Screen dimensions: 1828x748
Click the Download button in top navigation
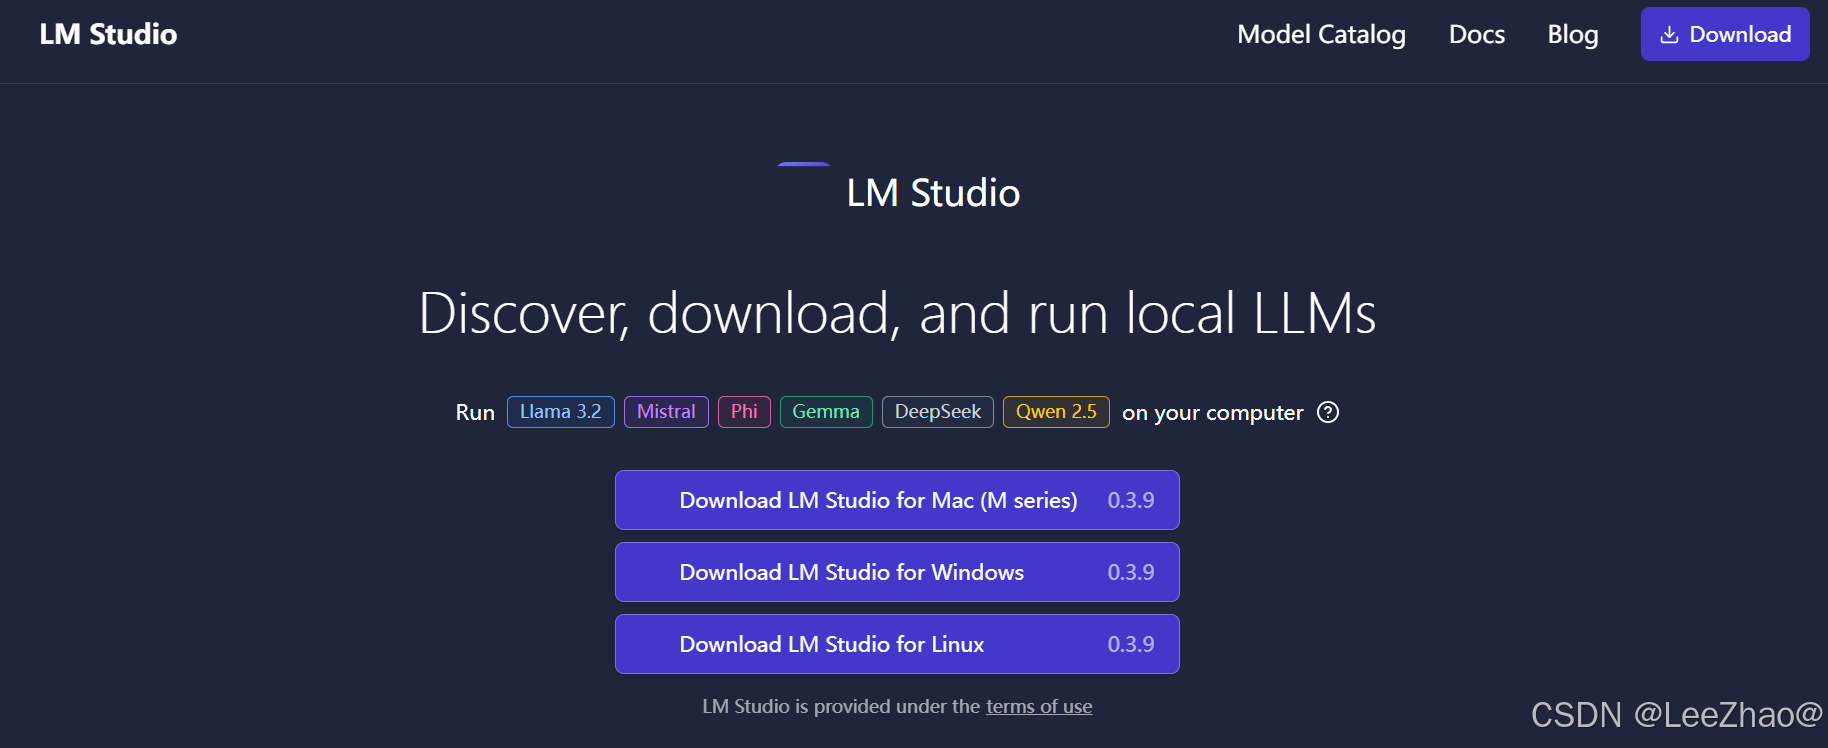coord(1725,34)
